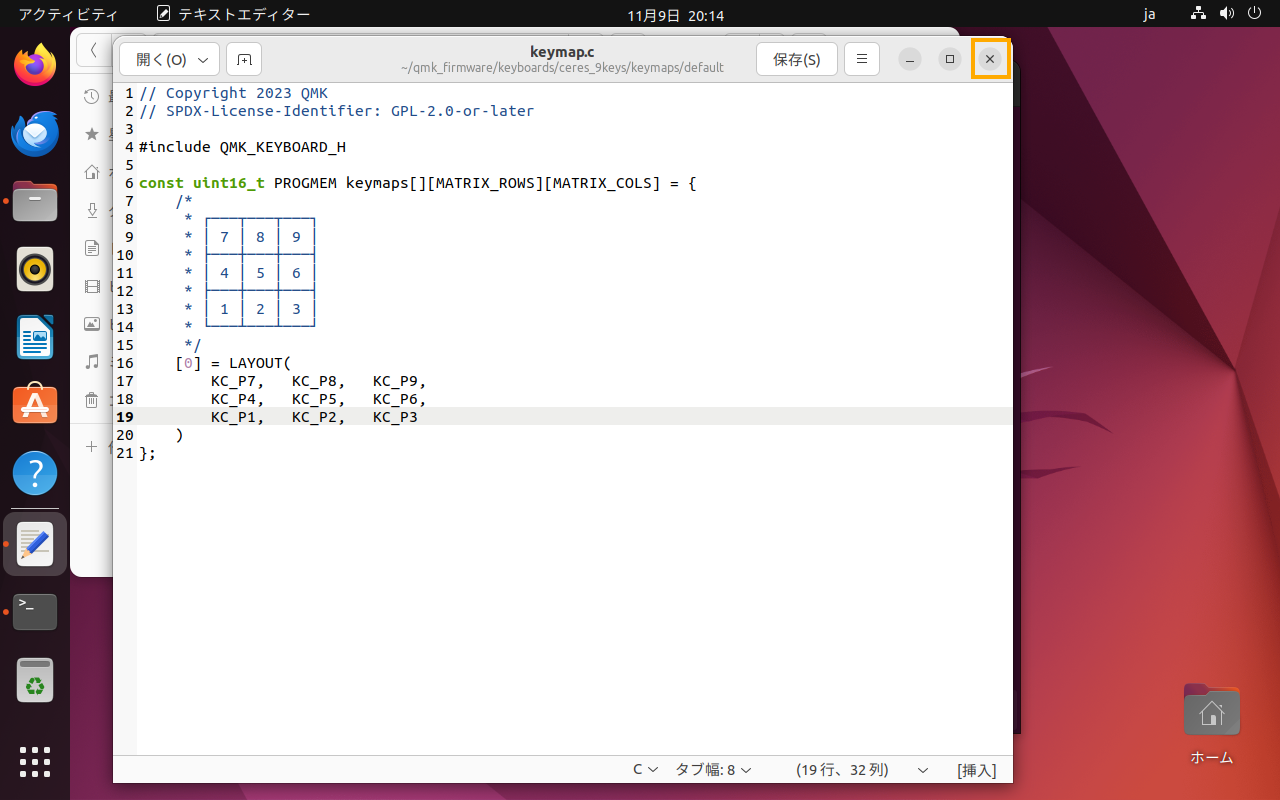Open LibreOffice Writer from the dock

coord(35,337)
